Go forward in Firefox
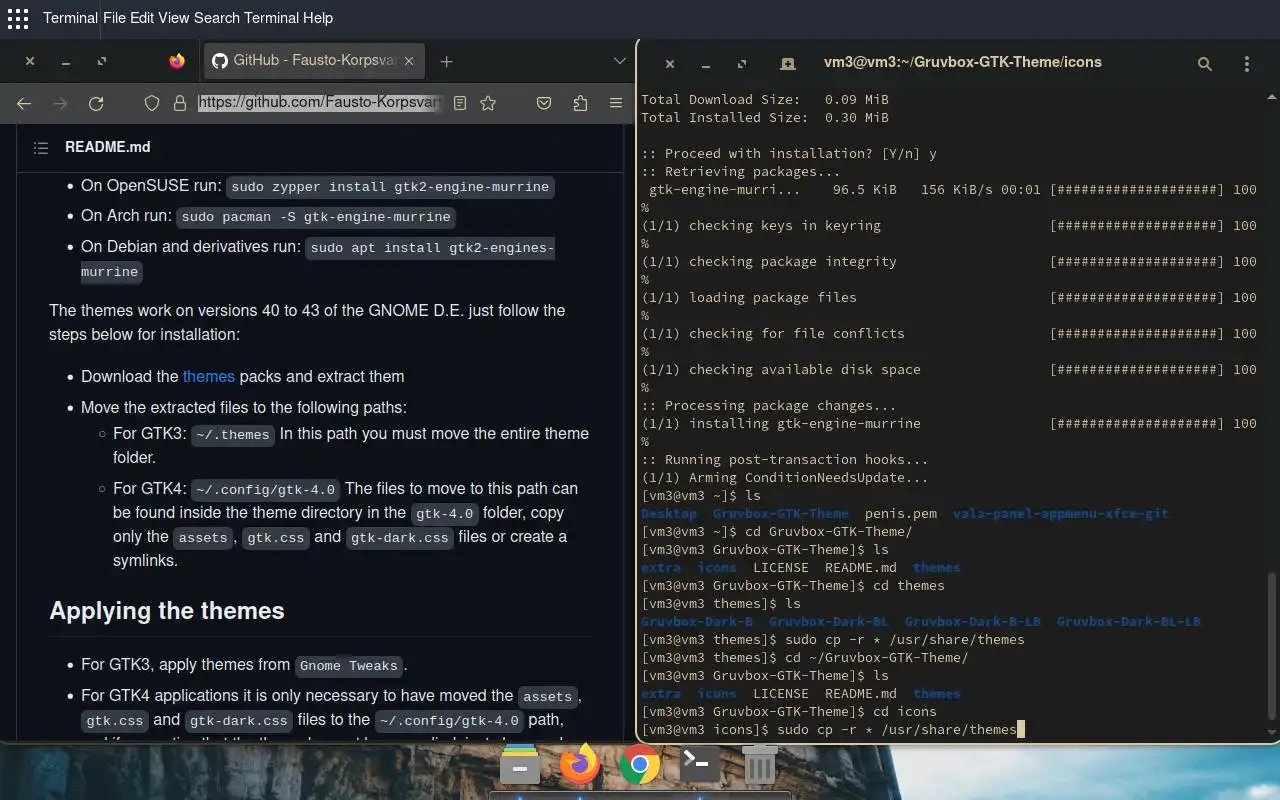Screen dimensions: 1280x800 [60, 103]
